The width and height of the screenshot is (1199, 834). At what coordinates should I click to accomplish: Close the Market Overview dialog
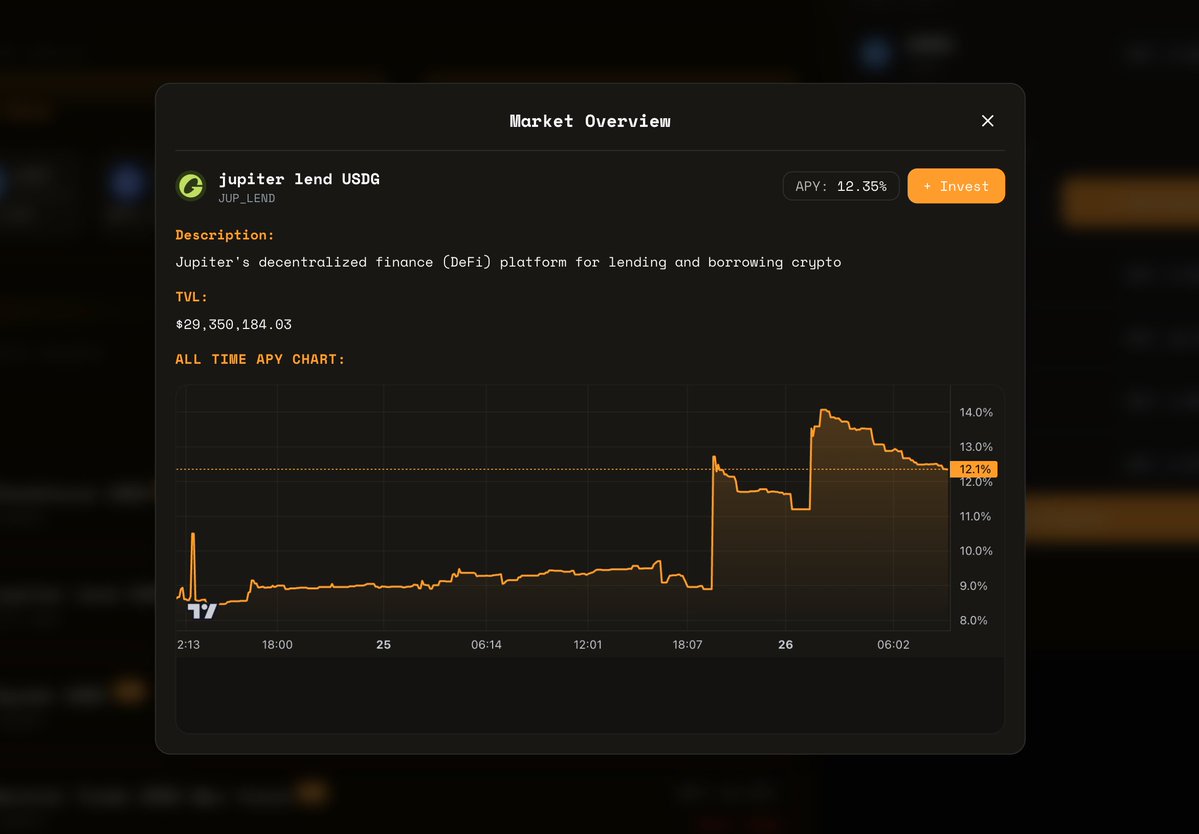pos(987,121)
